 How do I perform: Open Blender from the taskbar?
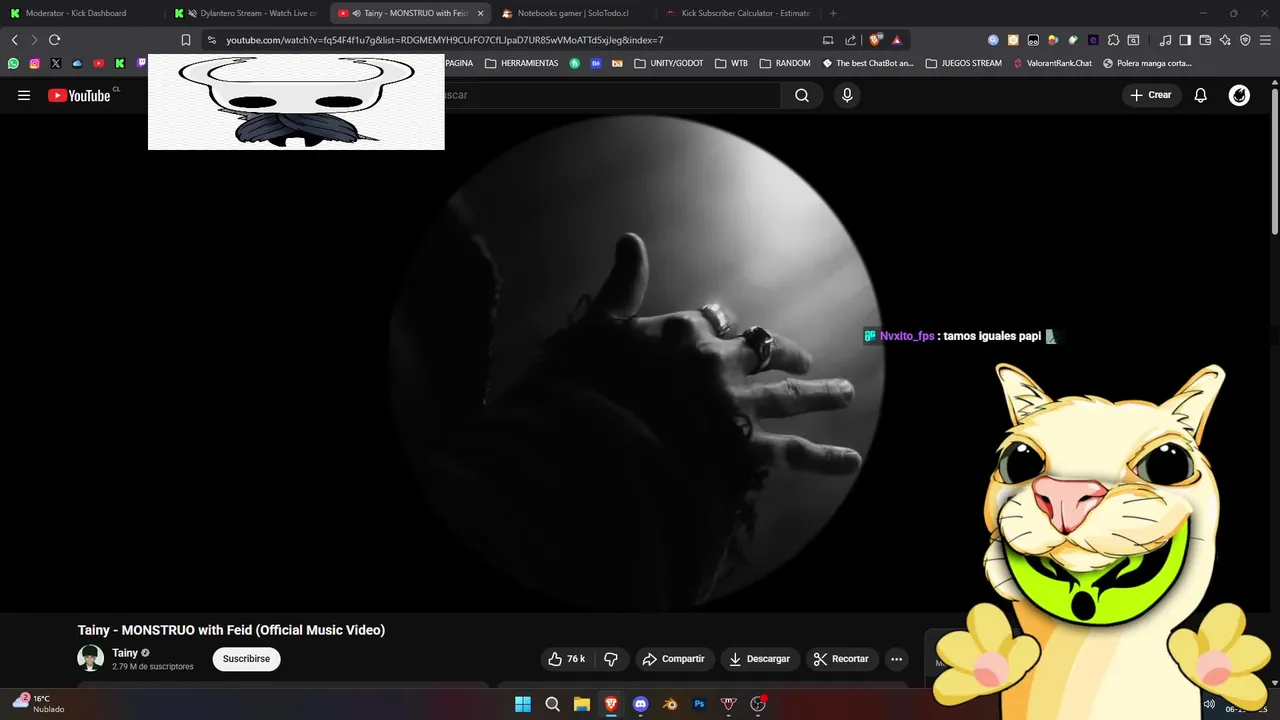tap(670, 704)
